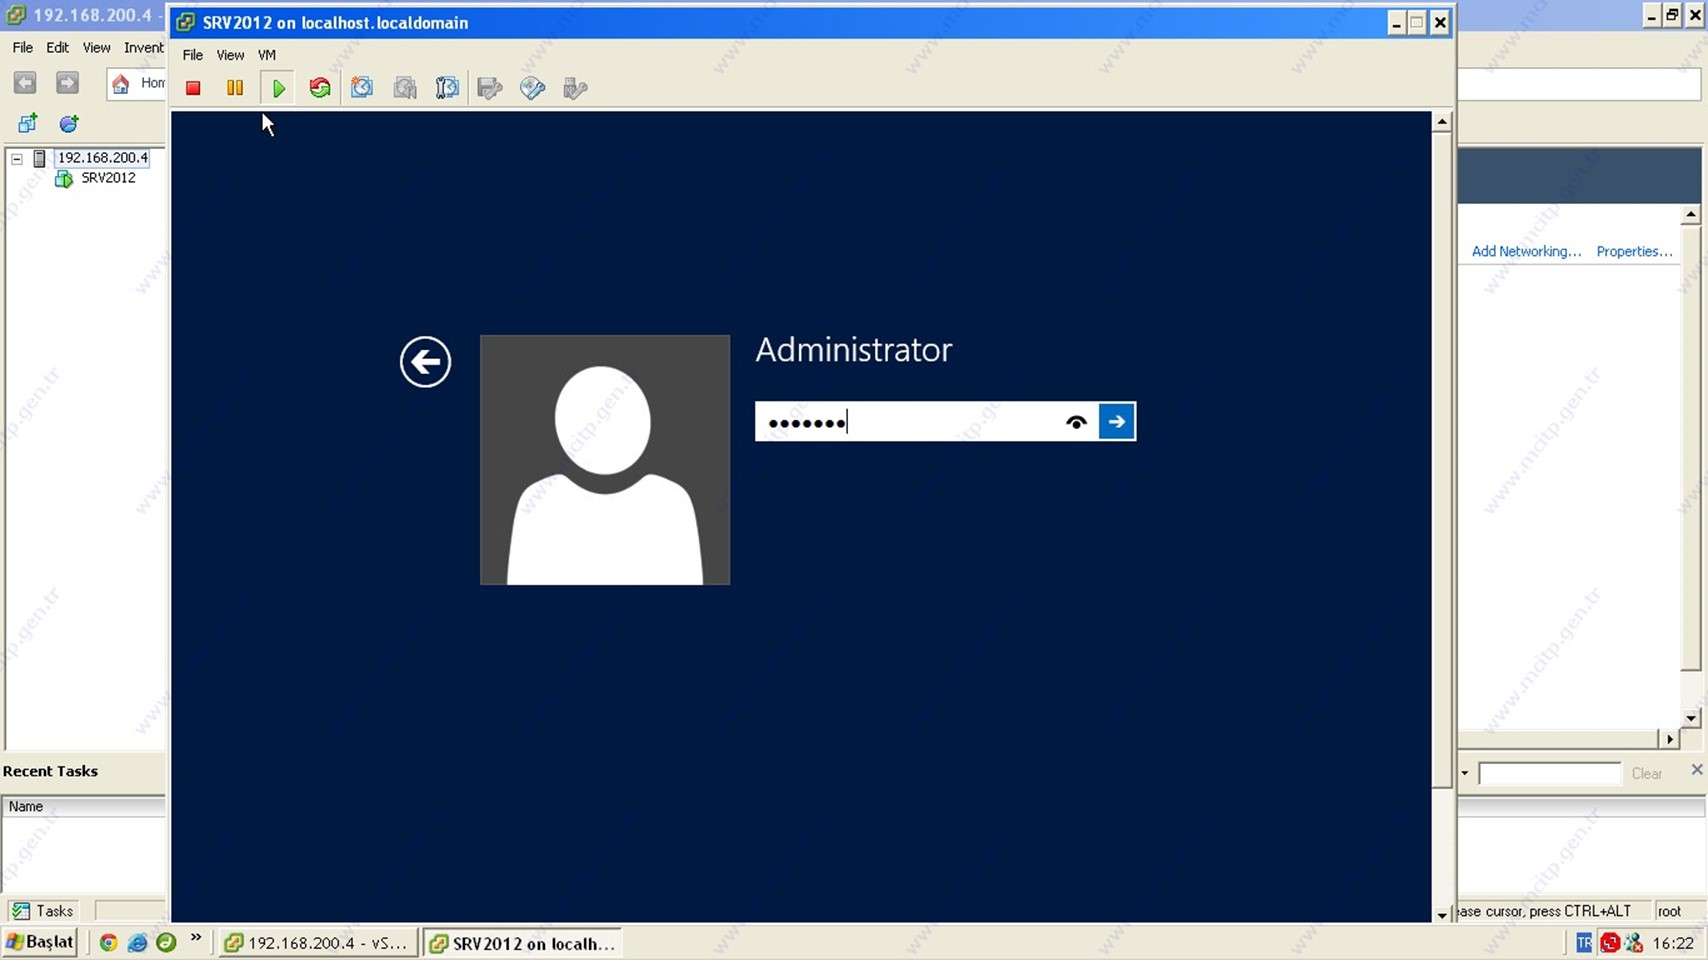Open Edit menu in vSphere Client window

(x=57, y=47)
